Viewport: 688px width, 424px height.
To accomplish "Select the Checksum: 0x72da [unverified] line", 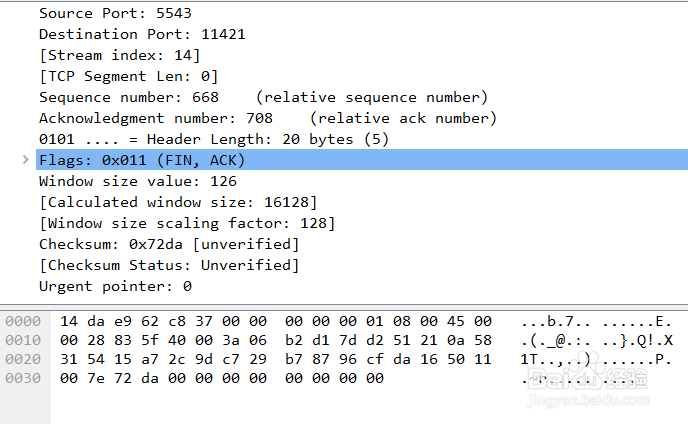I will pyautogui.click(x=169, y=244).
